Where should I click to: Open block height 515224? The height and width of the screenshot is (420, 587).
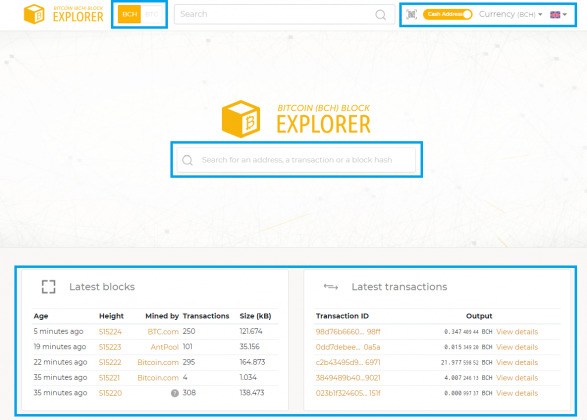tap(110, 332)
